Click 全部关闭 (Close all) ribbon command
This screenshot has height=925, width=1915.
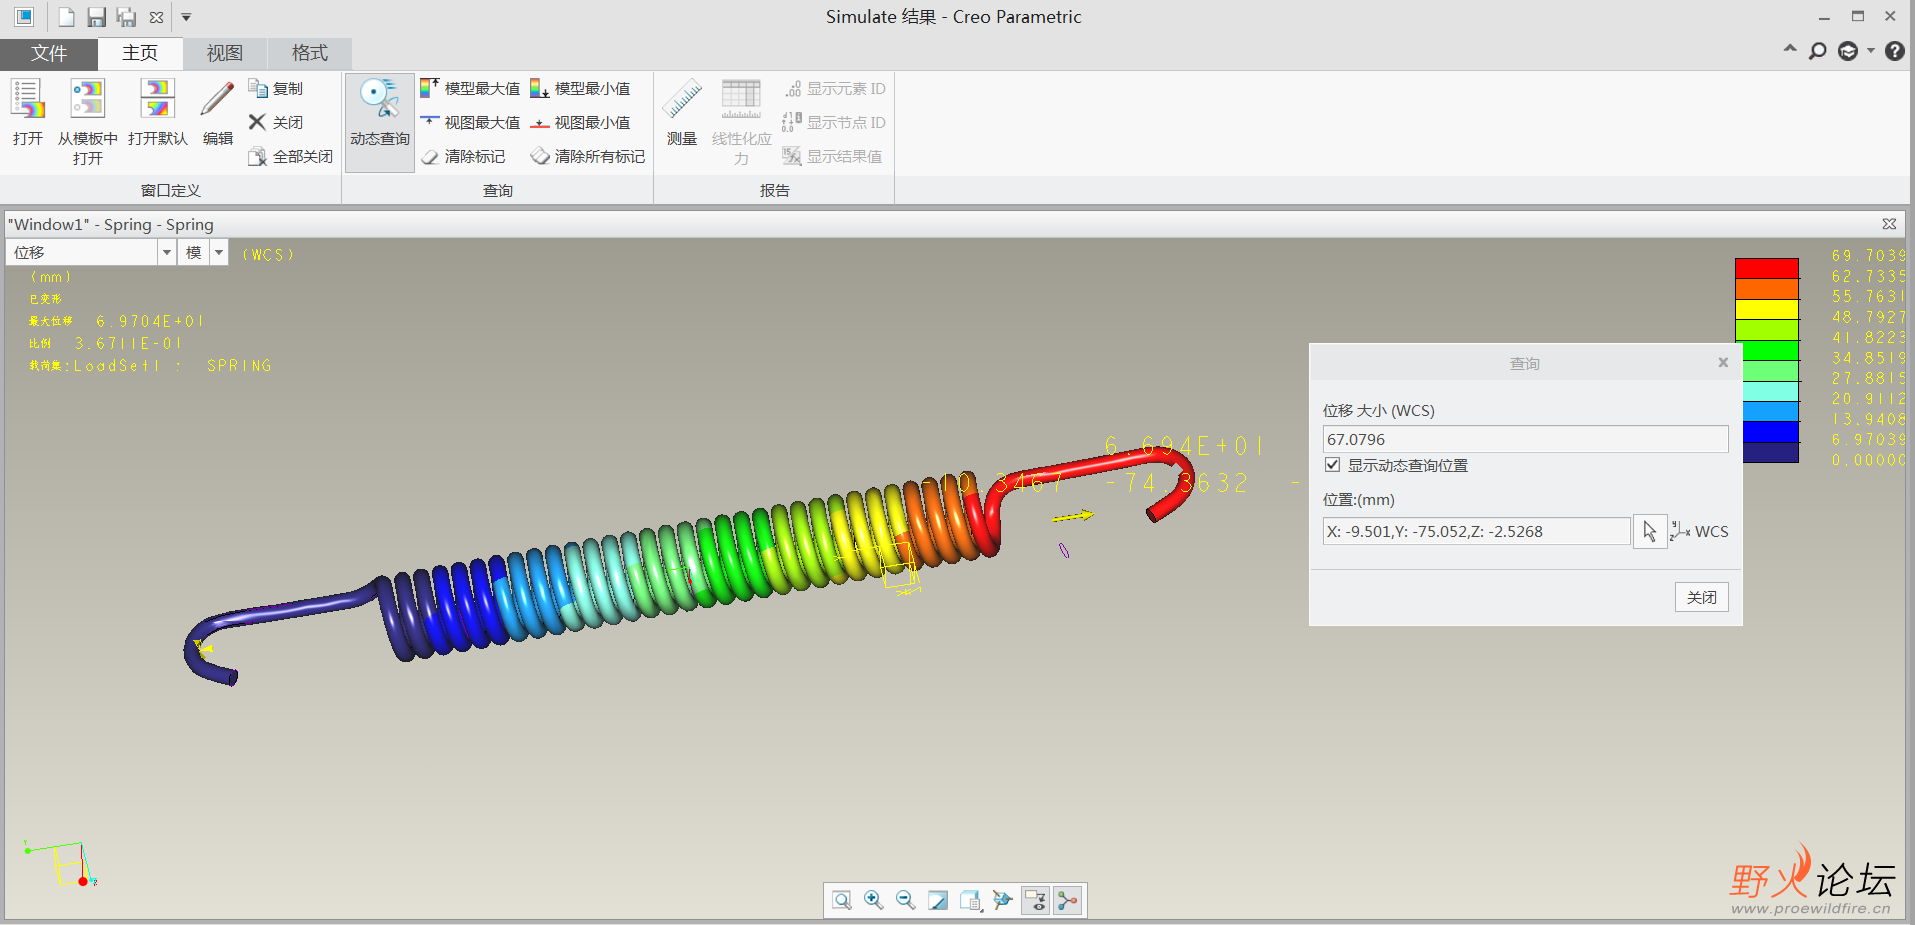290,157
